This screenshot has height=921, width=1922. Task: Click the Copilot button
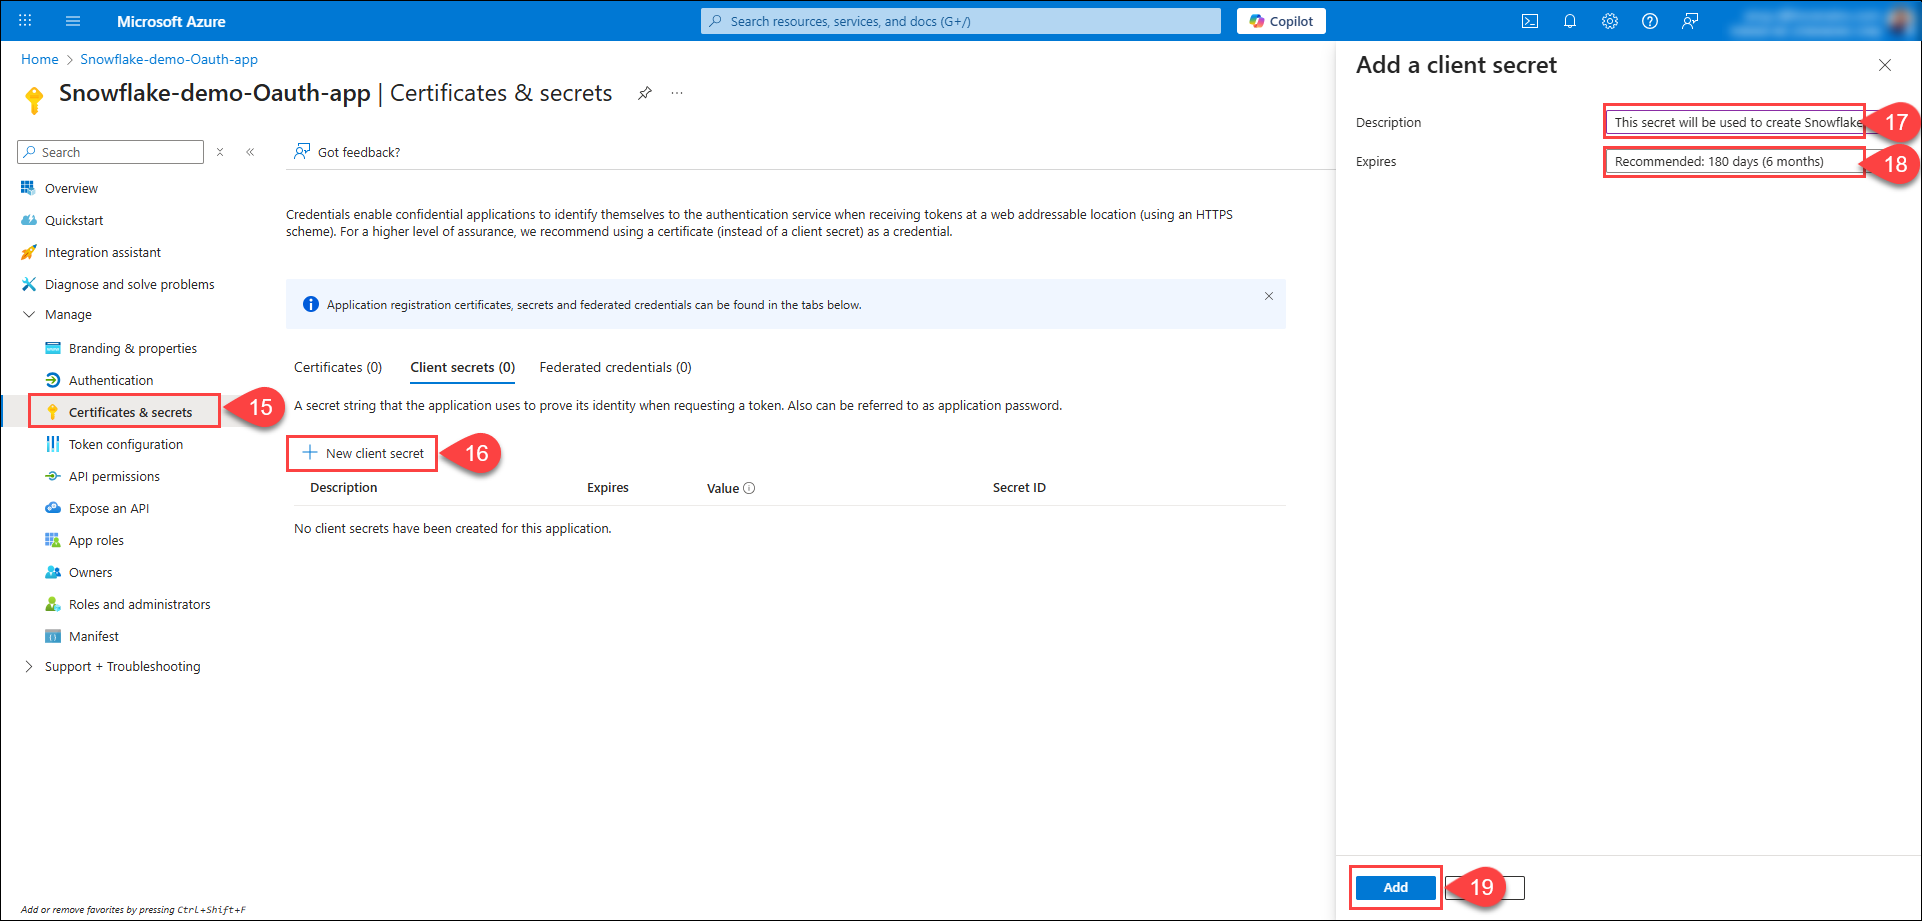[x=1281, y=21]
